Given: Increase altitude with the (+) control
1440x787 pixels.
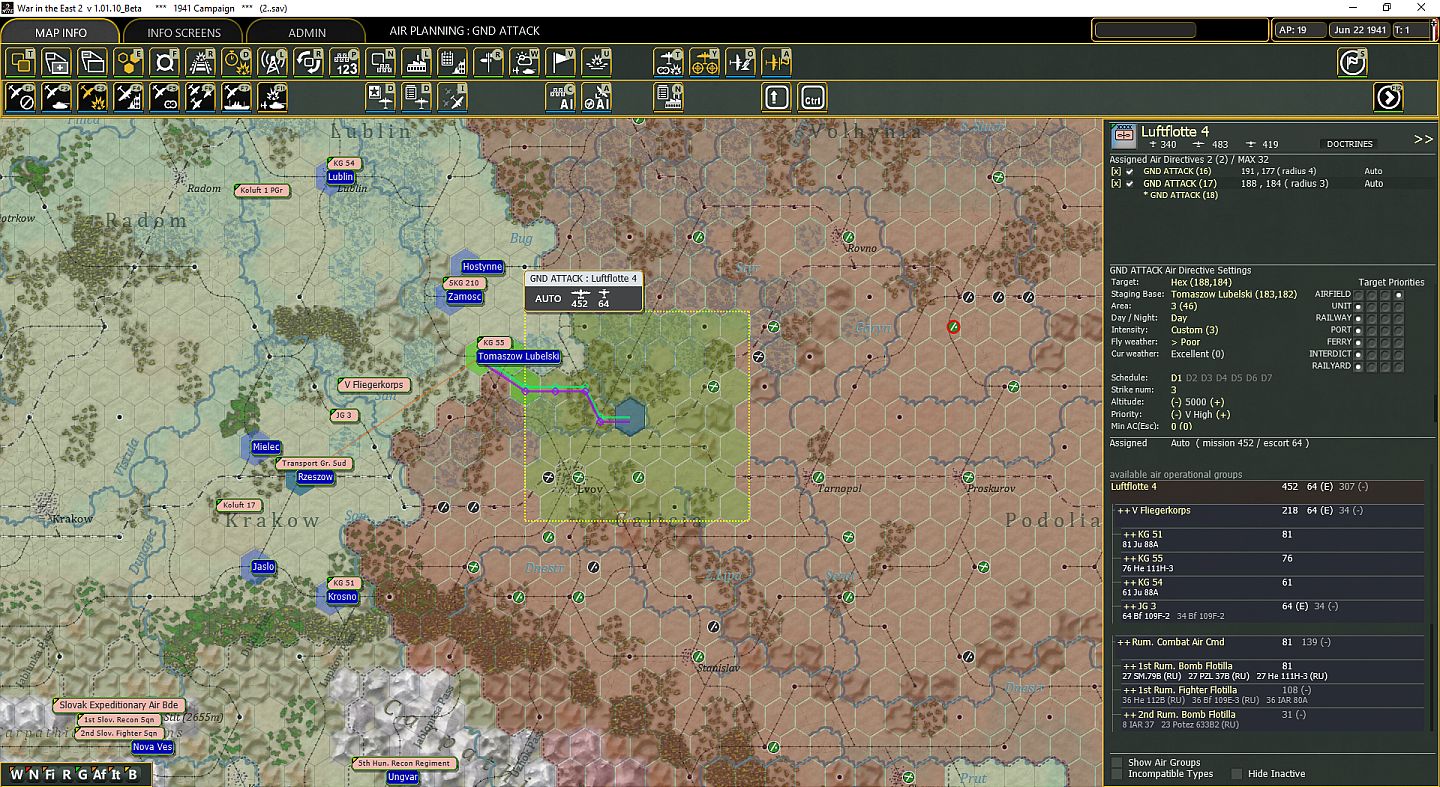Looking at the screenshot, I should (1217, 402).
